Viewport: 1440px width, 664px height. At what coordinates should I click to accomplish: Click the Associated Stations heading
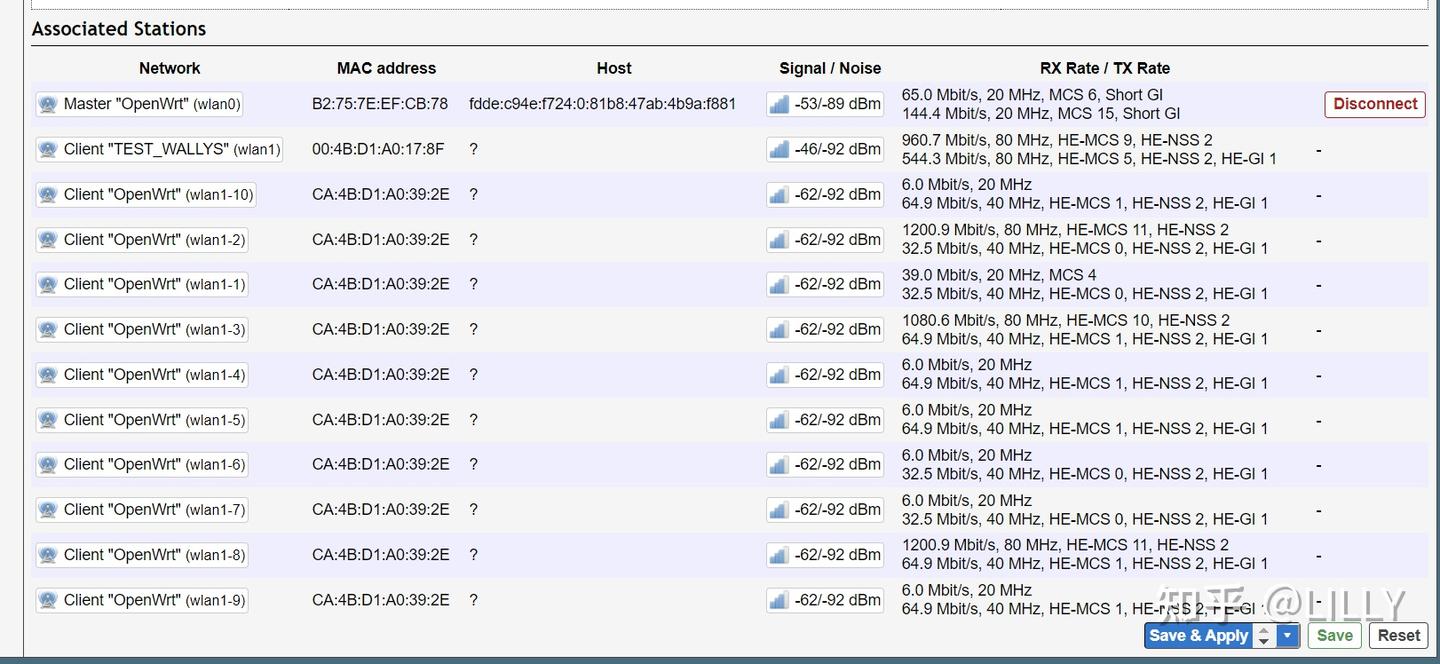119,29
